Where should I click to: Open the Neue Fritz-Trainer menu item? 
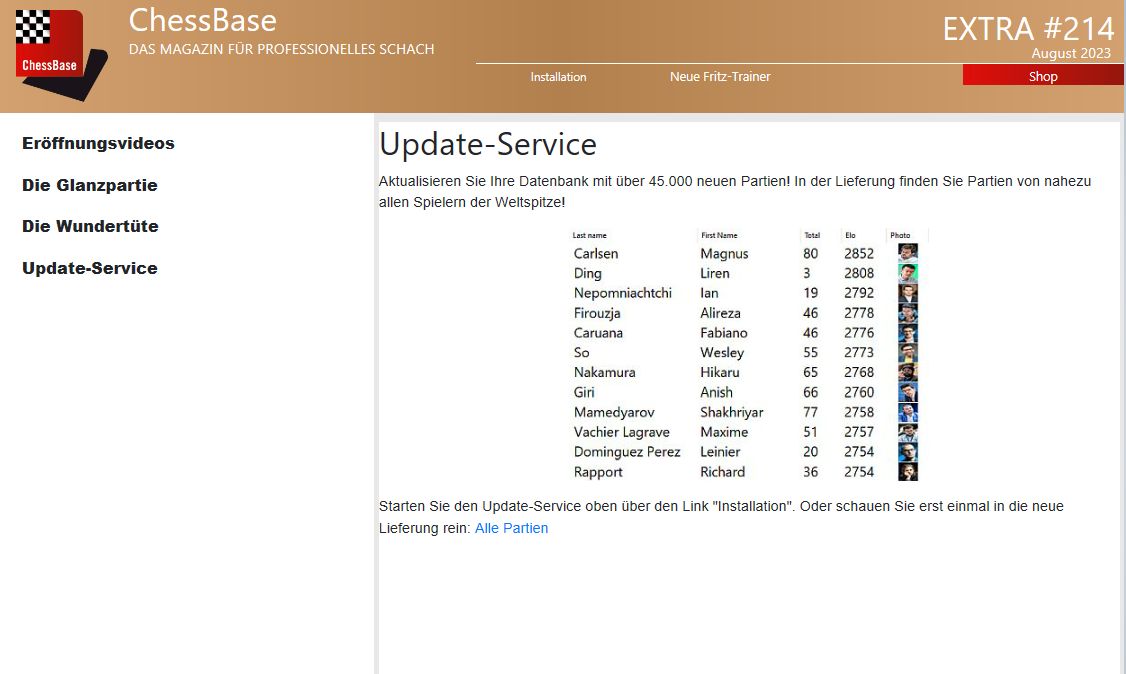coord(720,77)
